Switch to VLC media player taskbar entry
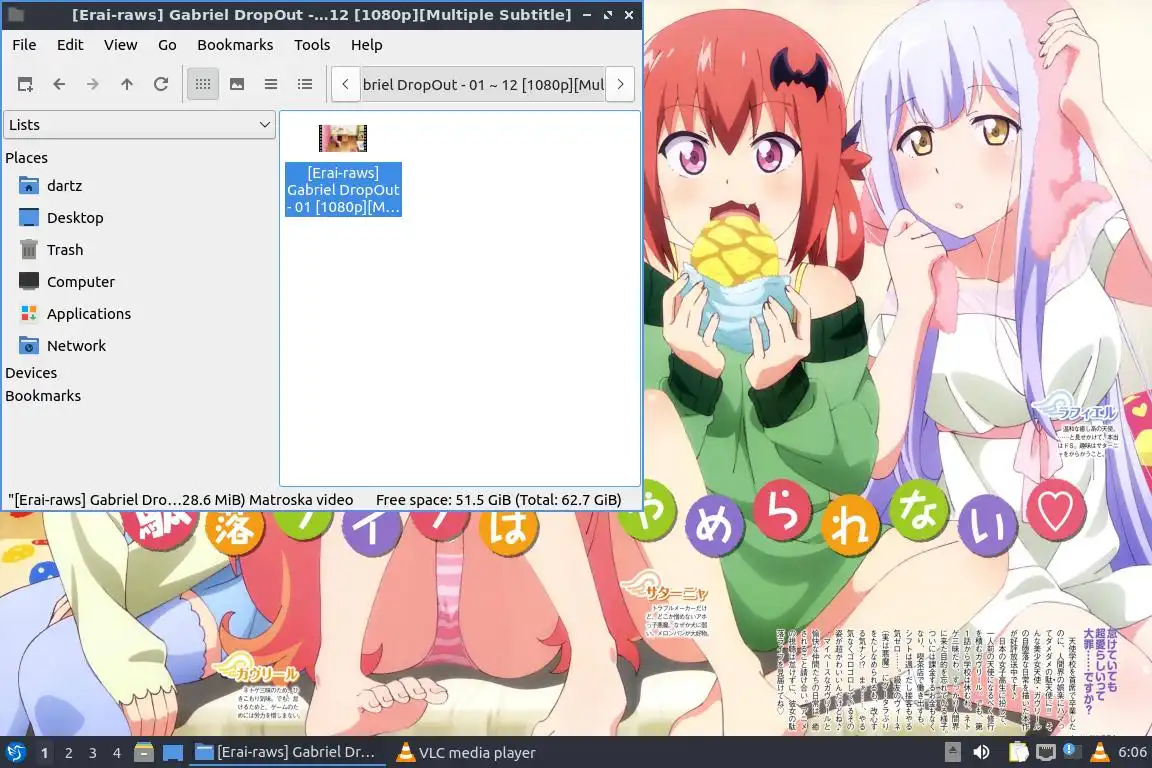Viewport: 1152px width, 768px height. point(467,753)
